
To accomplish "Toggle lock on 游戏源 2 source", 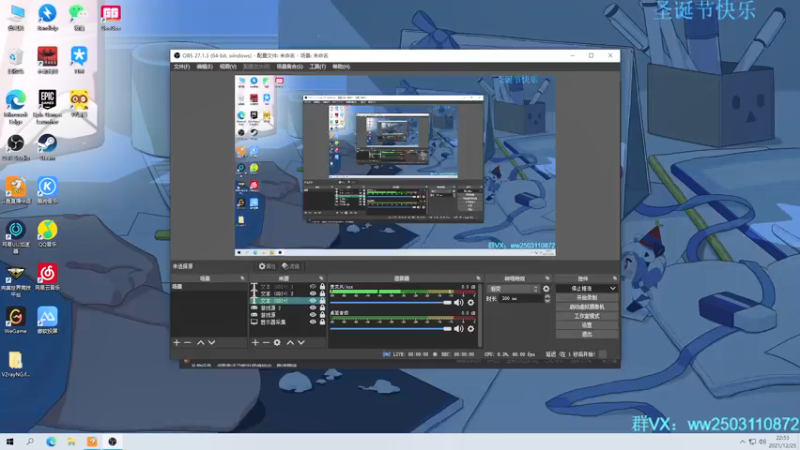I will pos(322,308).
